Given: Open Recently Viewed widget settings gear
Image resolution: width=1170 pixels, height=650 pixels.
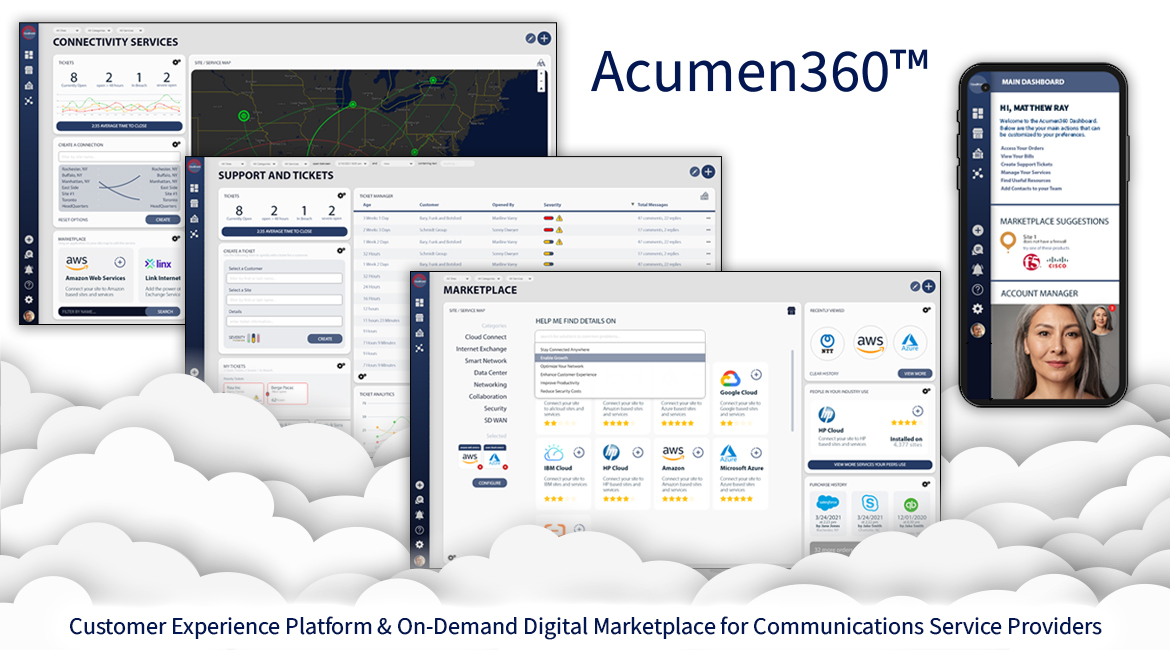Looking at the screenshot, I should [926, 310].
